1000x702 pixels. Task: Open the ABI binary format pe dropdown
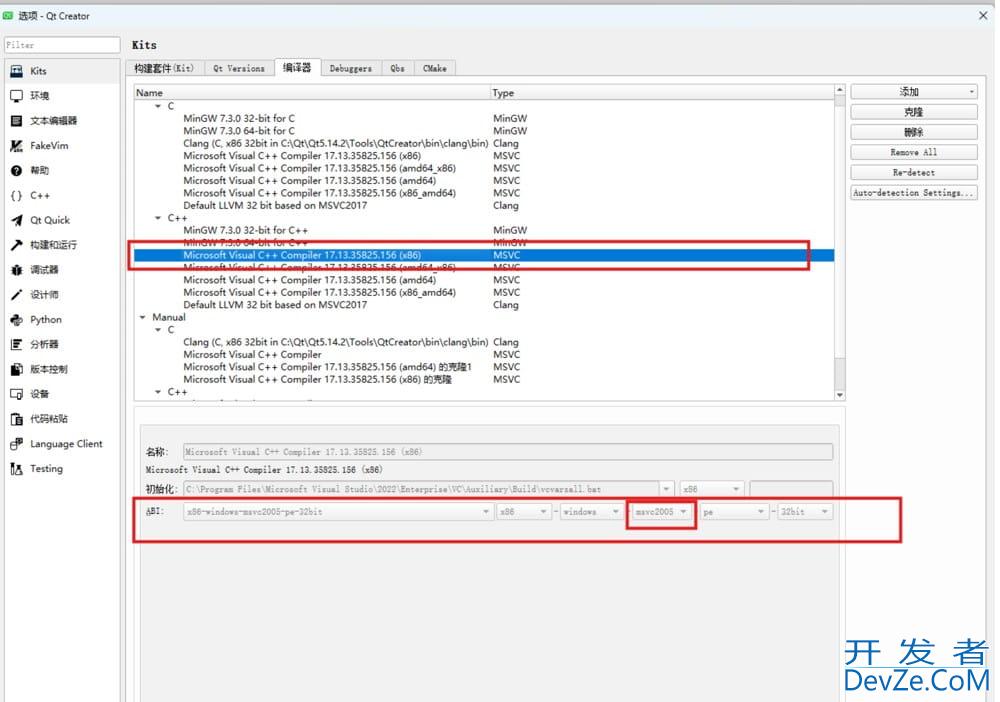coord(733,511)
